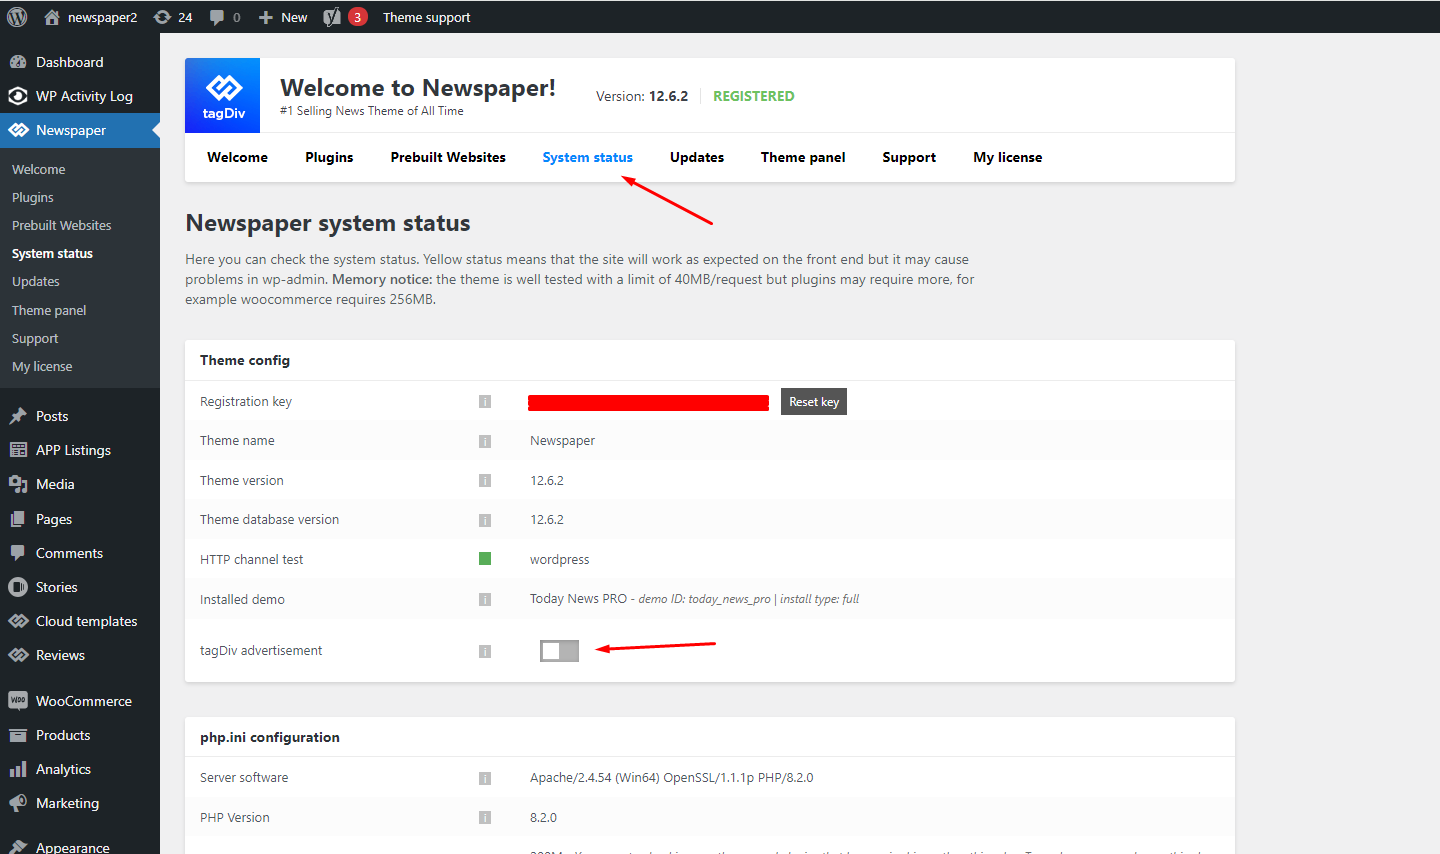The width and height of the screenshot is (1440, 854).
Task: Click info icon next to Installed demo
Action: click(x=485, y=600)
